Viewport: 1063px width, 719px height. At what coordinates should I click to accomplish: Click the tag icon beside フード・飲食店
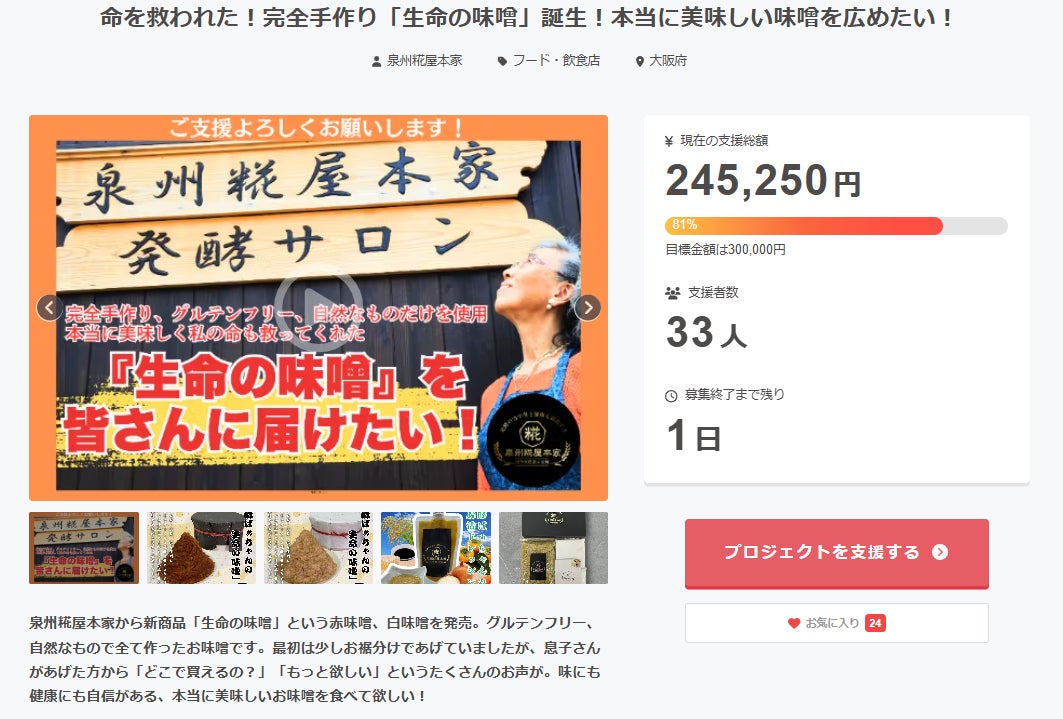point(502,62)
